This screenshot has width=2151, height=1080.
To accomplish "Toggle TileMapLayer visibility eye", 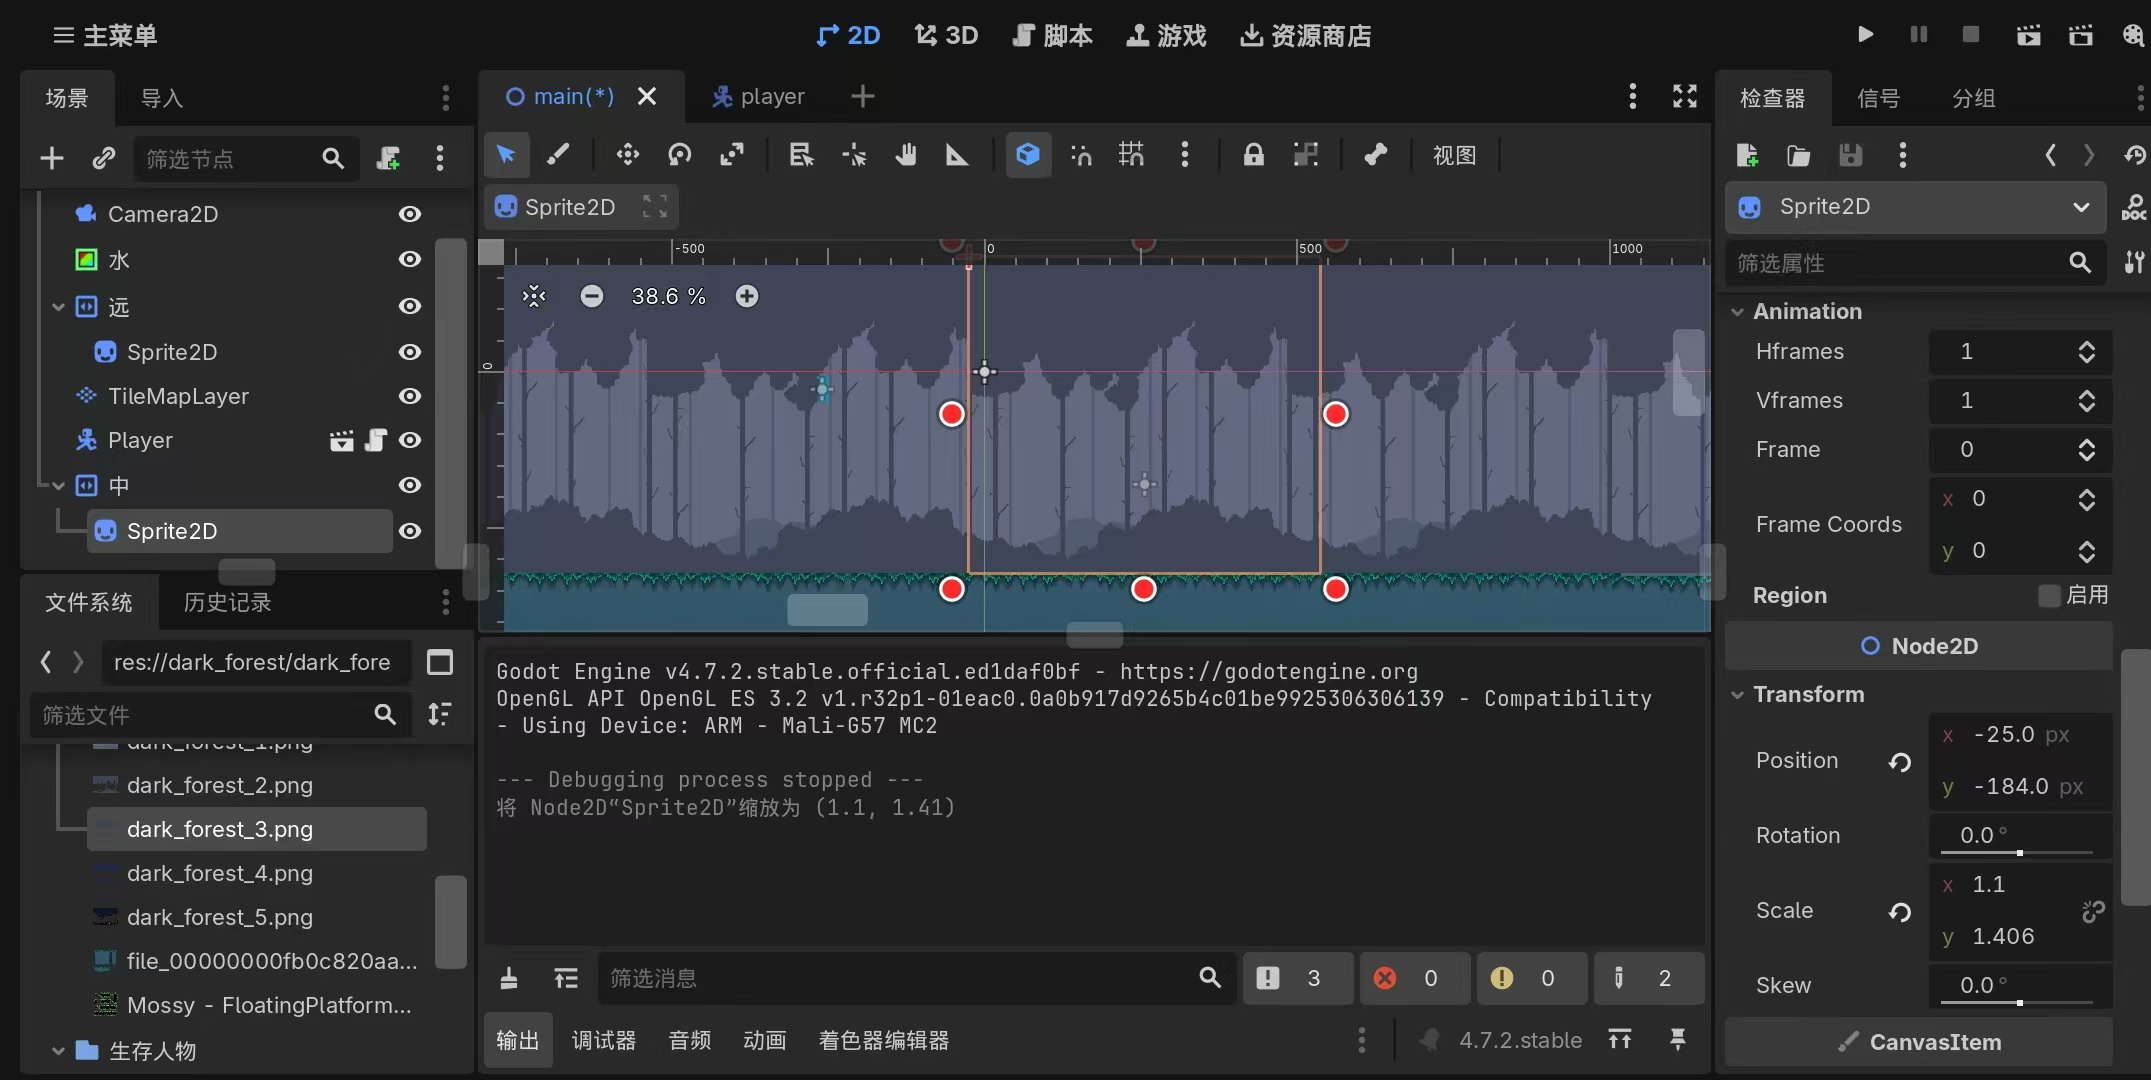I will (x=410, y=396).
